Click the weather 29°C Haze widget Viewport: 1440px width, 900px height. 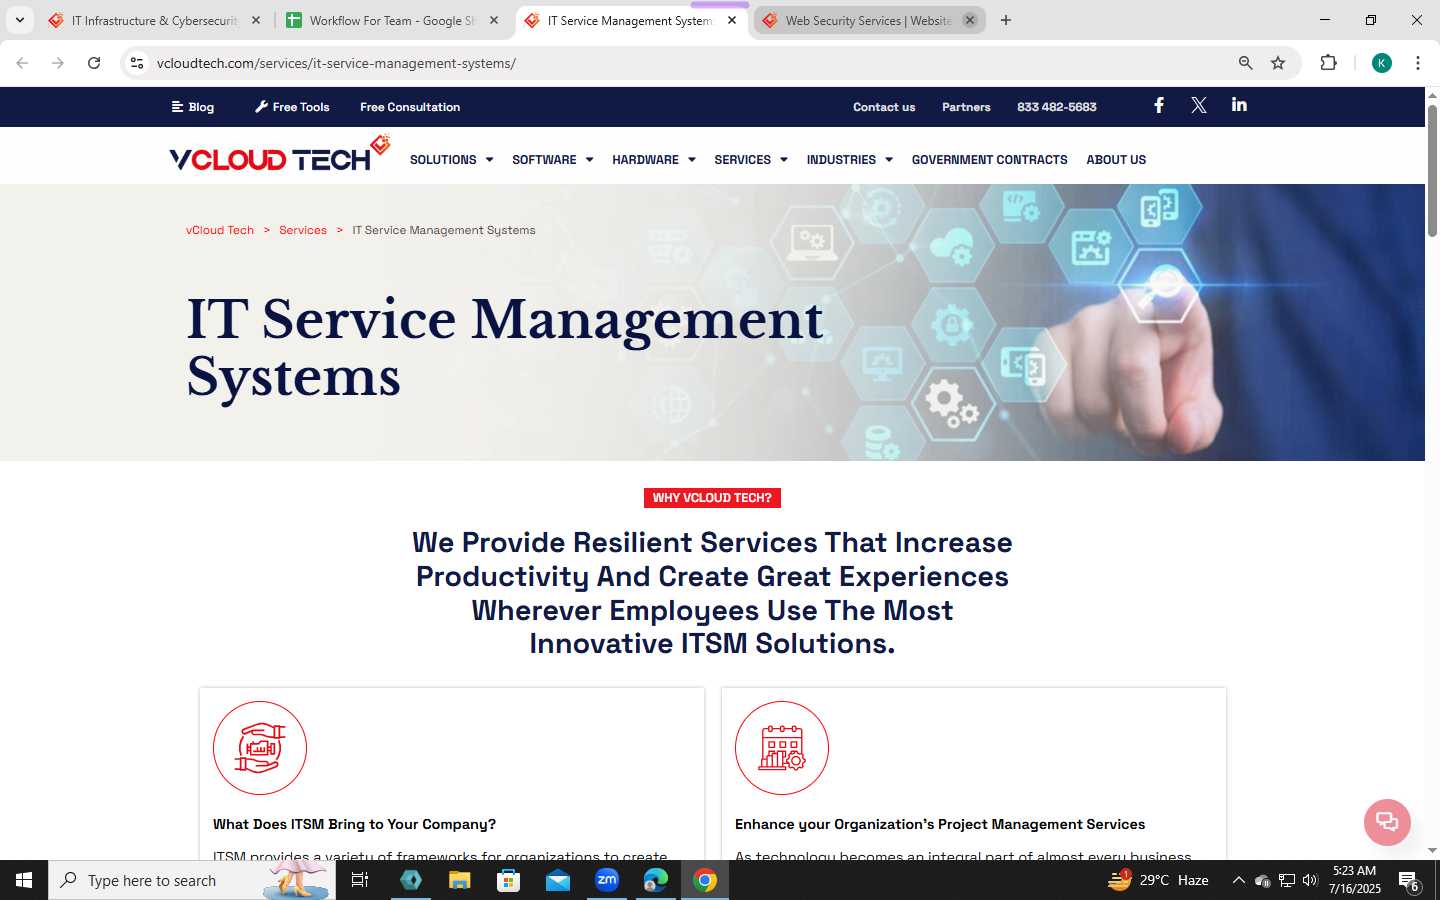click(1158, 880)
